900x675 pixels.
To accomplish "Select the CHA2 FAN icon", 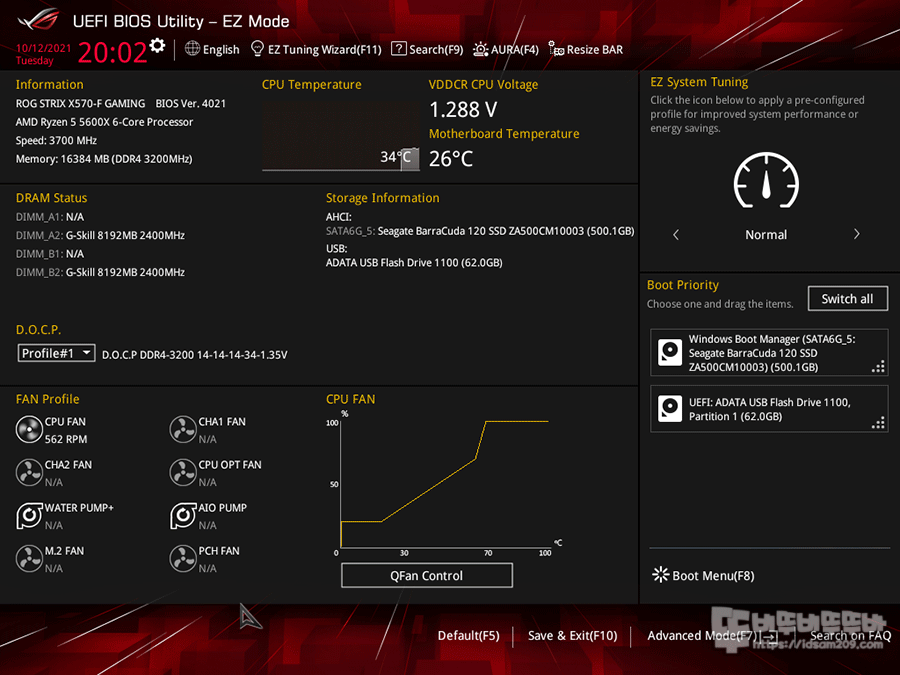I will pyautogui.click(x=29, y=472).
